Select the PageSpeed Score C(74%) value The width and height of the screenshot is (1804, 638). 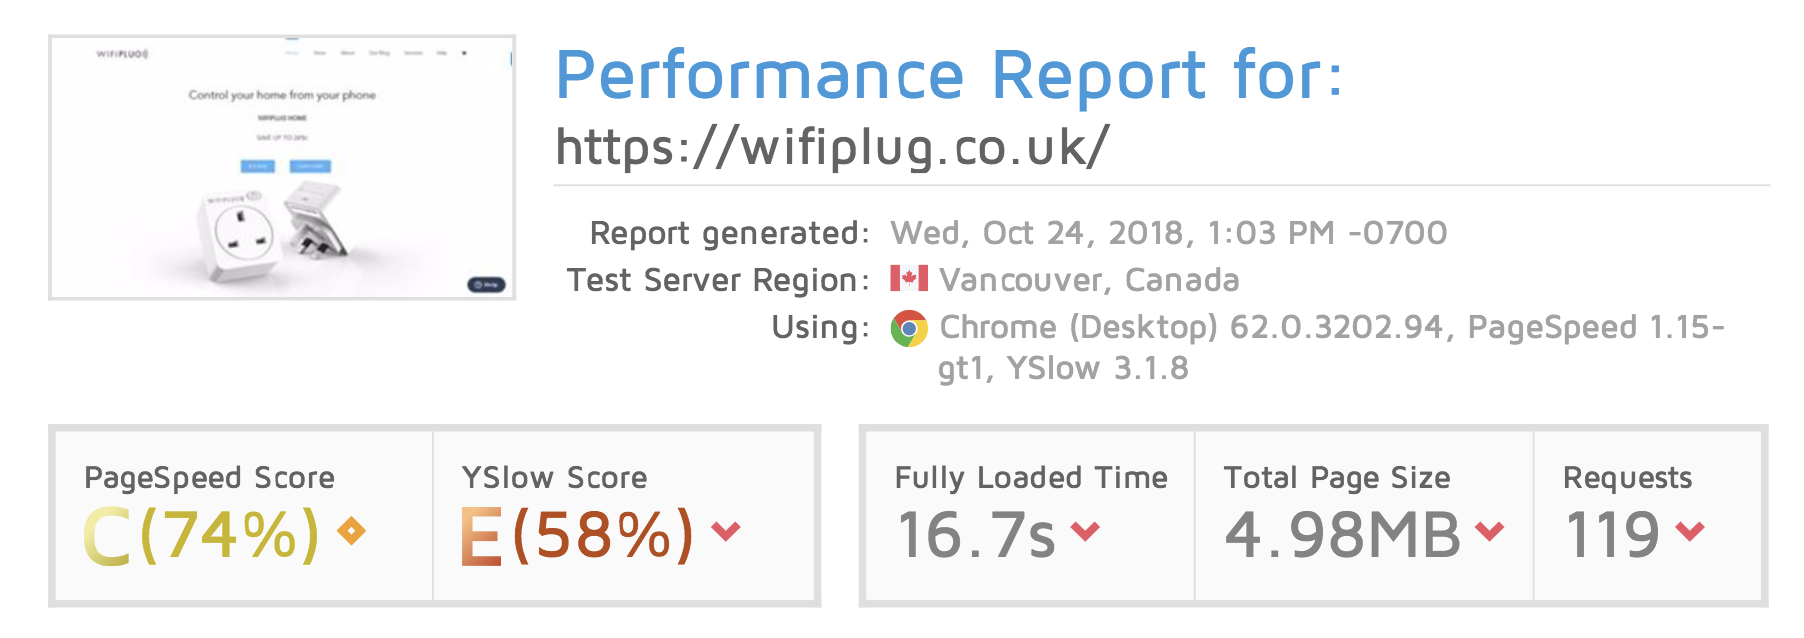pyautogui.click(x=201, y=535)
